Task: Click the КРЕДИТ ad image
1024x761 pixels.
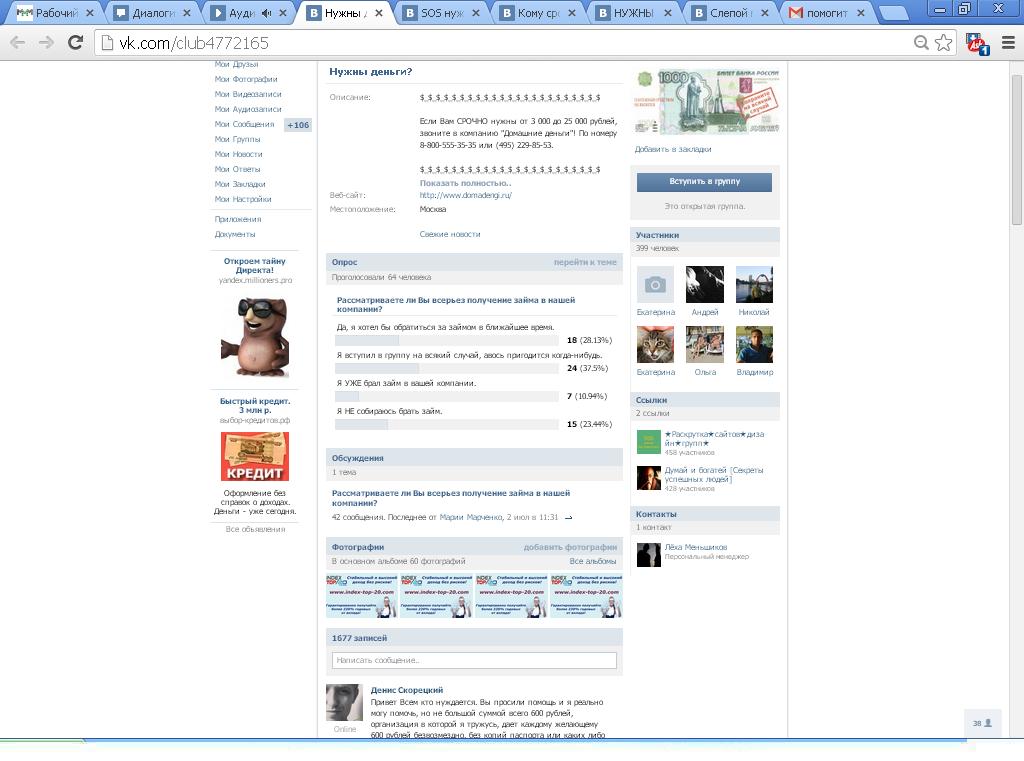Action: (x=255, y=457)
